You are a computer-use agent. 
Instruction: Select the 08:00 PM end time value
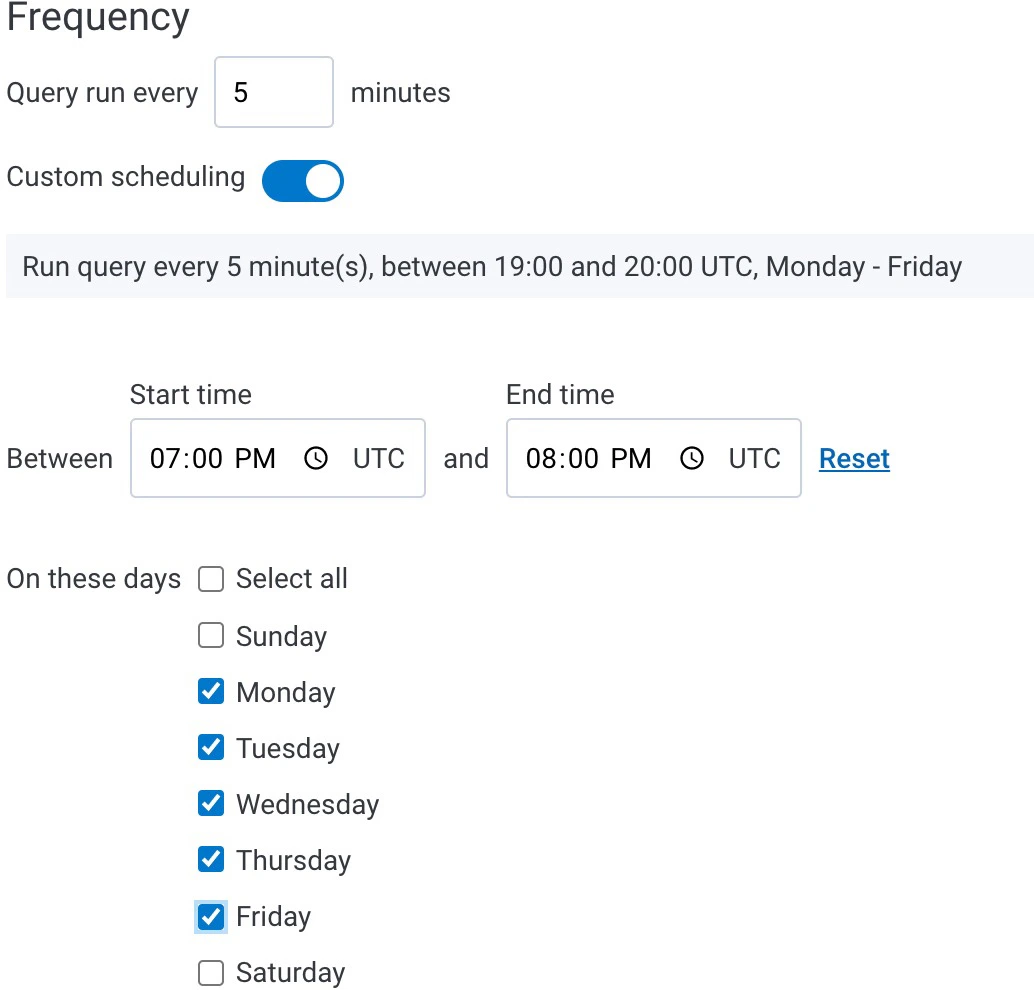(587, 458)
